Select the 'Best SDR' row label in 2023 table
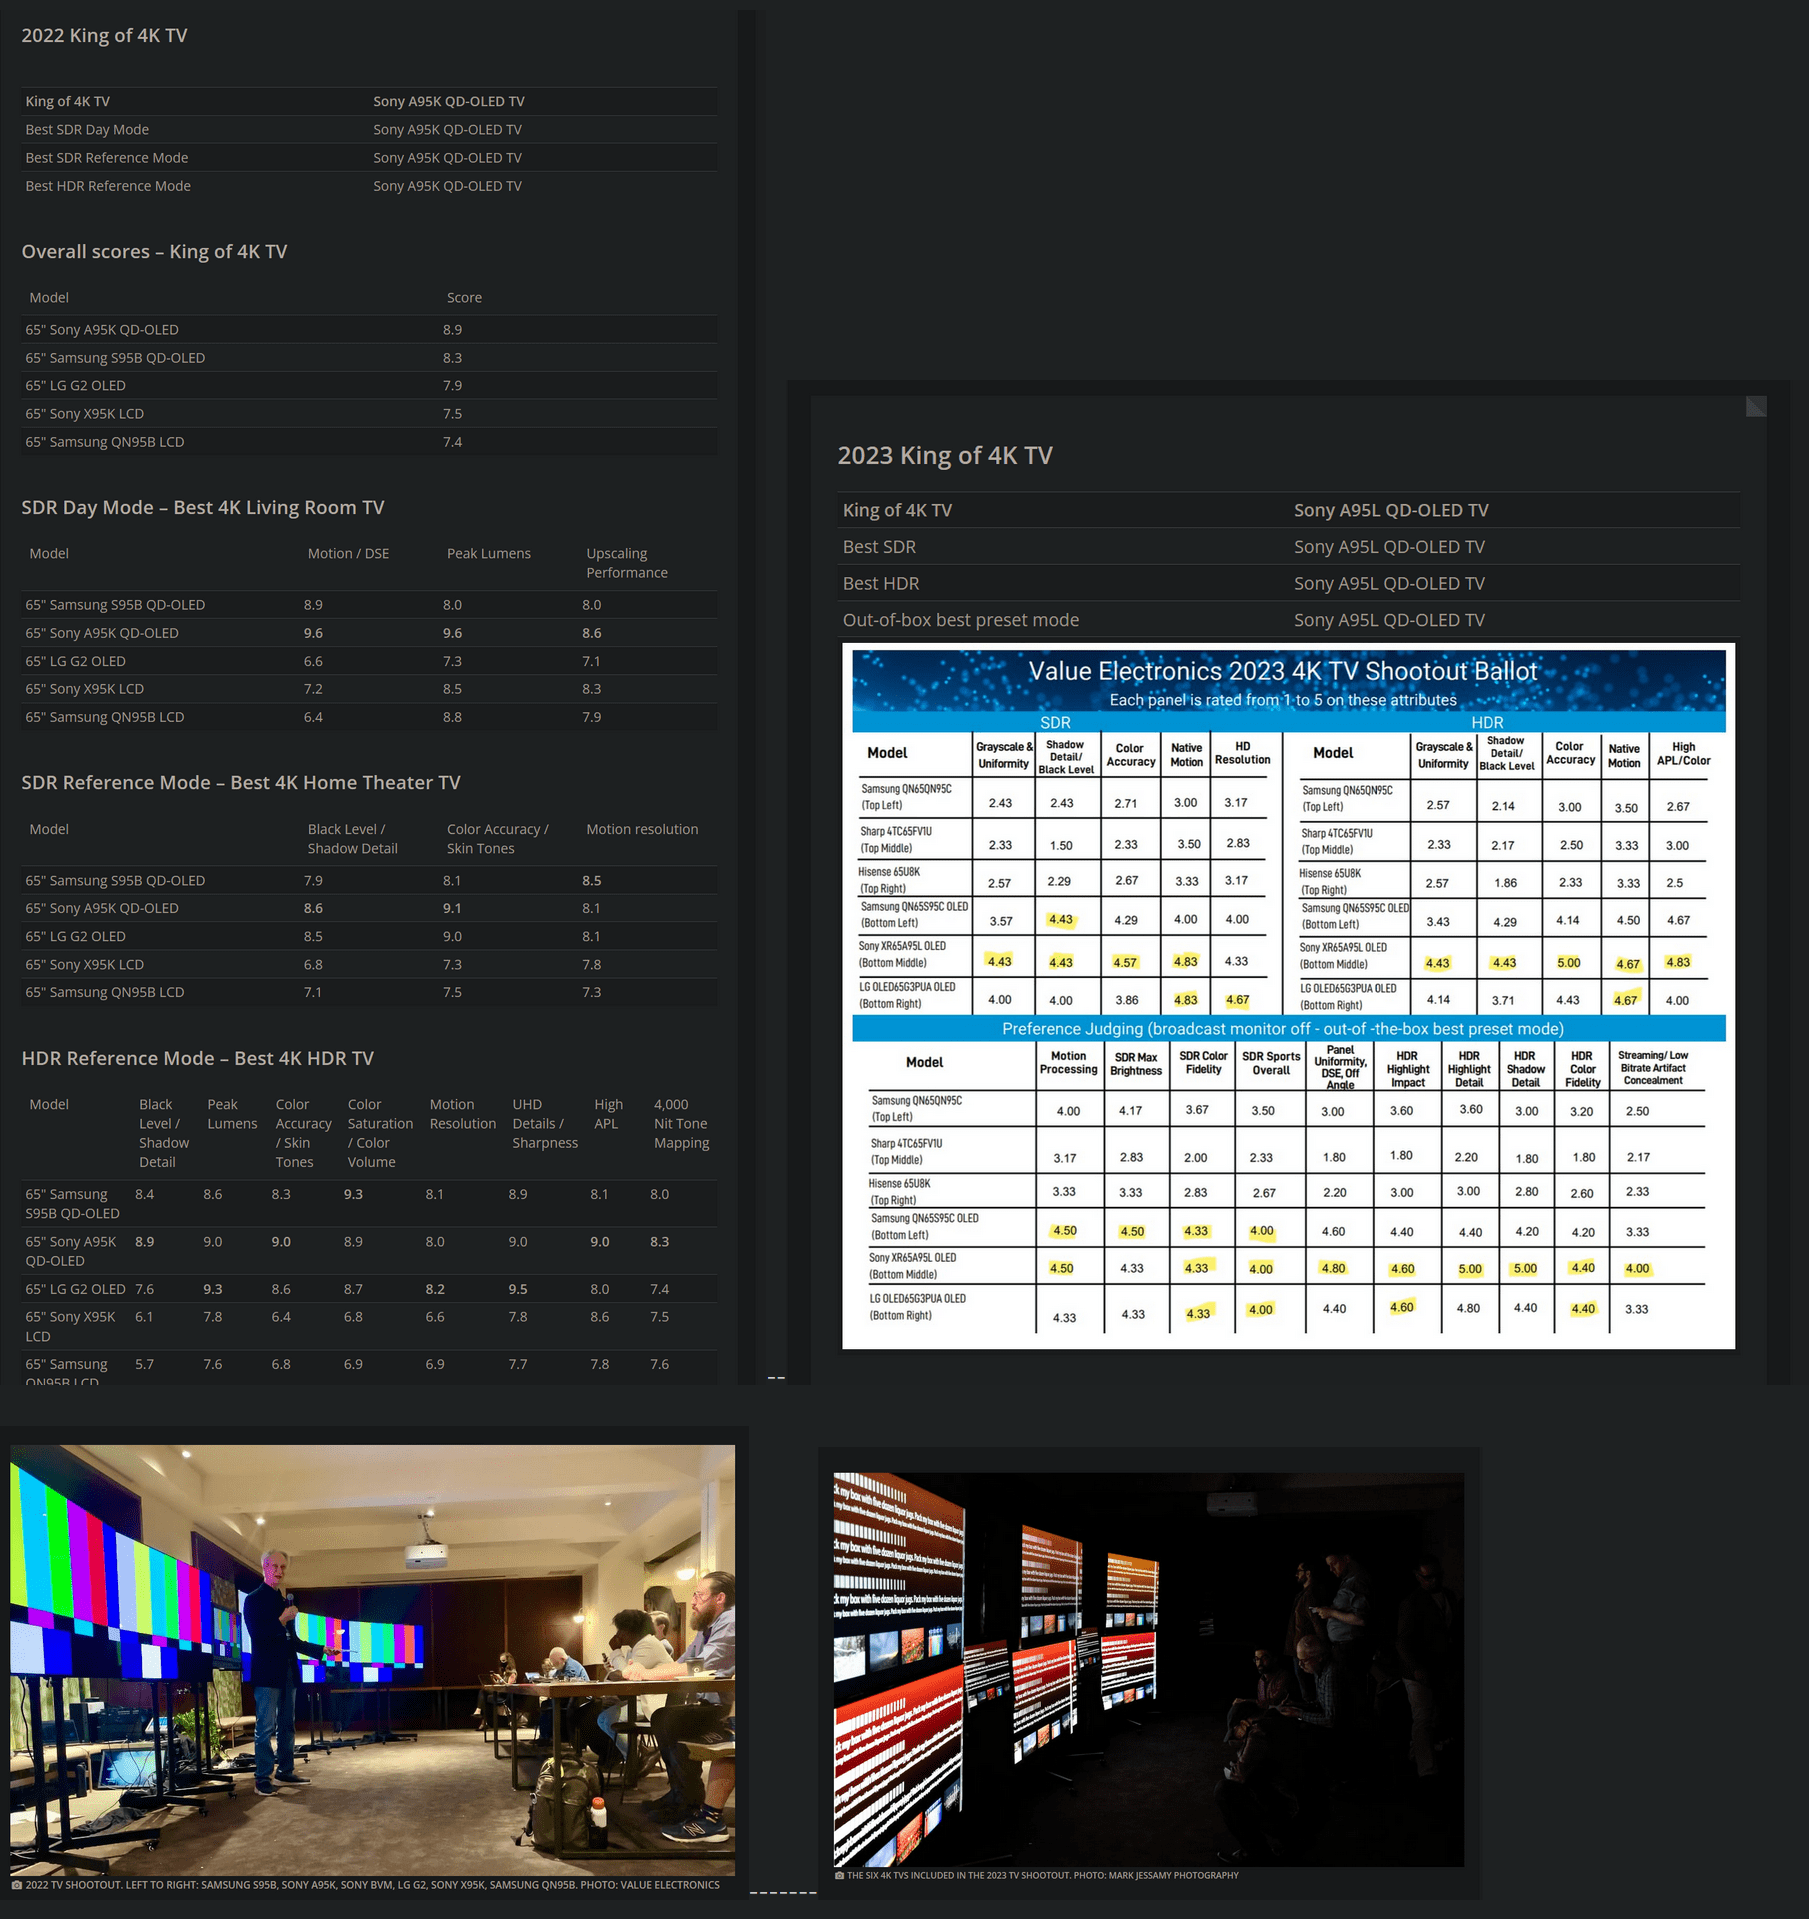Screen dimensions: 1809x1919 (879, 547)
